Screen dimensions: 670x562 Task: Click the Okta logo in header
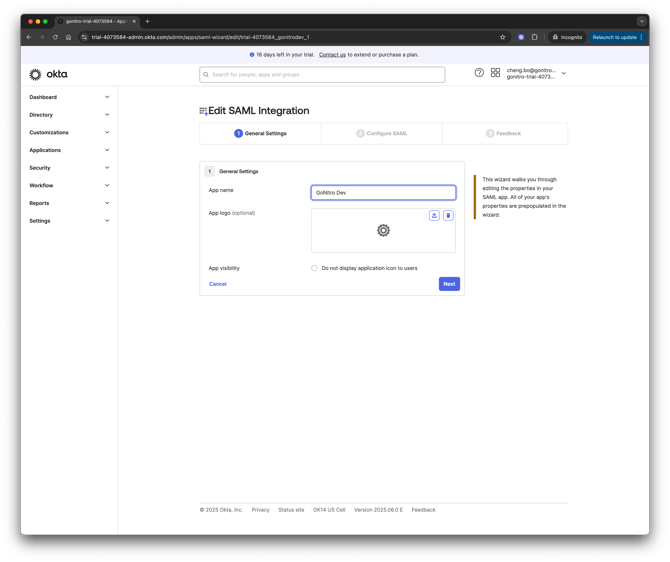click(49, 74)
